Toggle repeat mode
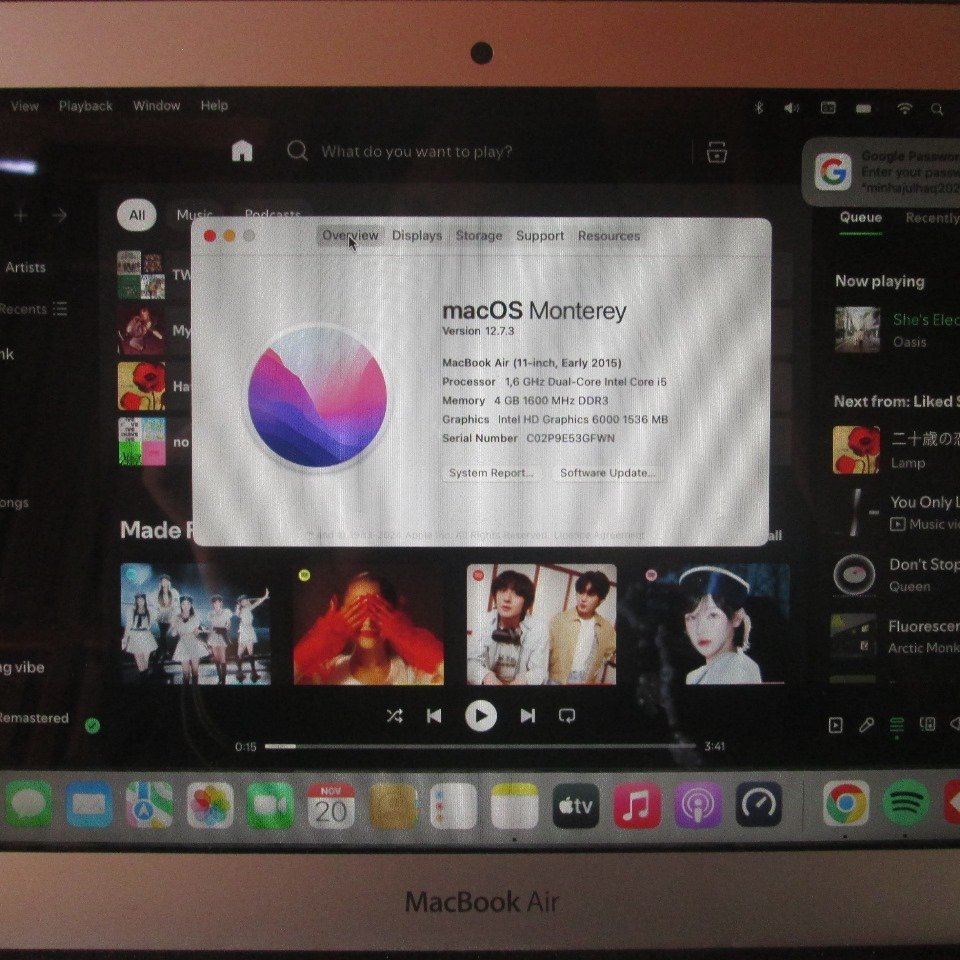The image size is (960, 960). [x=566, y=716]
